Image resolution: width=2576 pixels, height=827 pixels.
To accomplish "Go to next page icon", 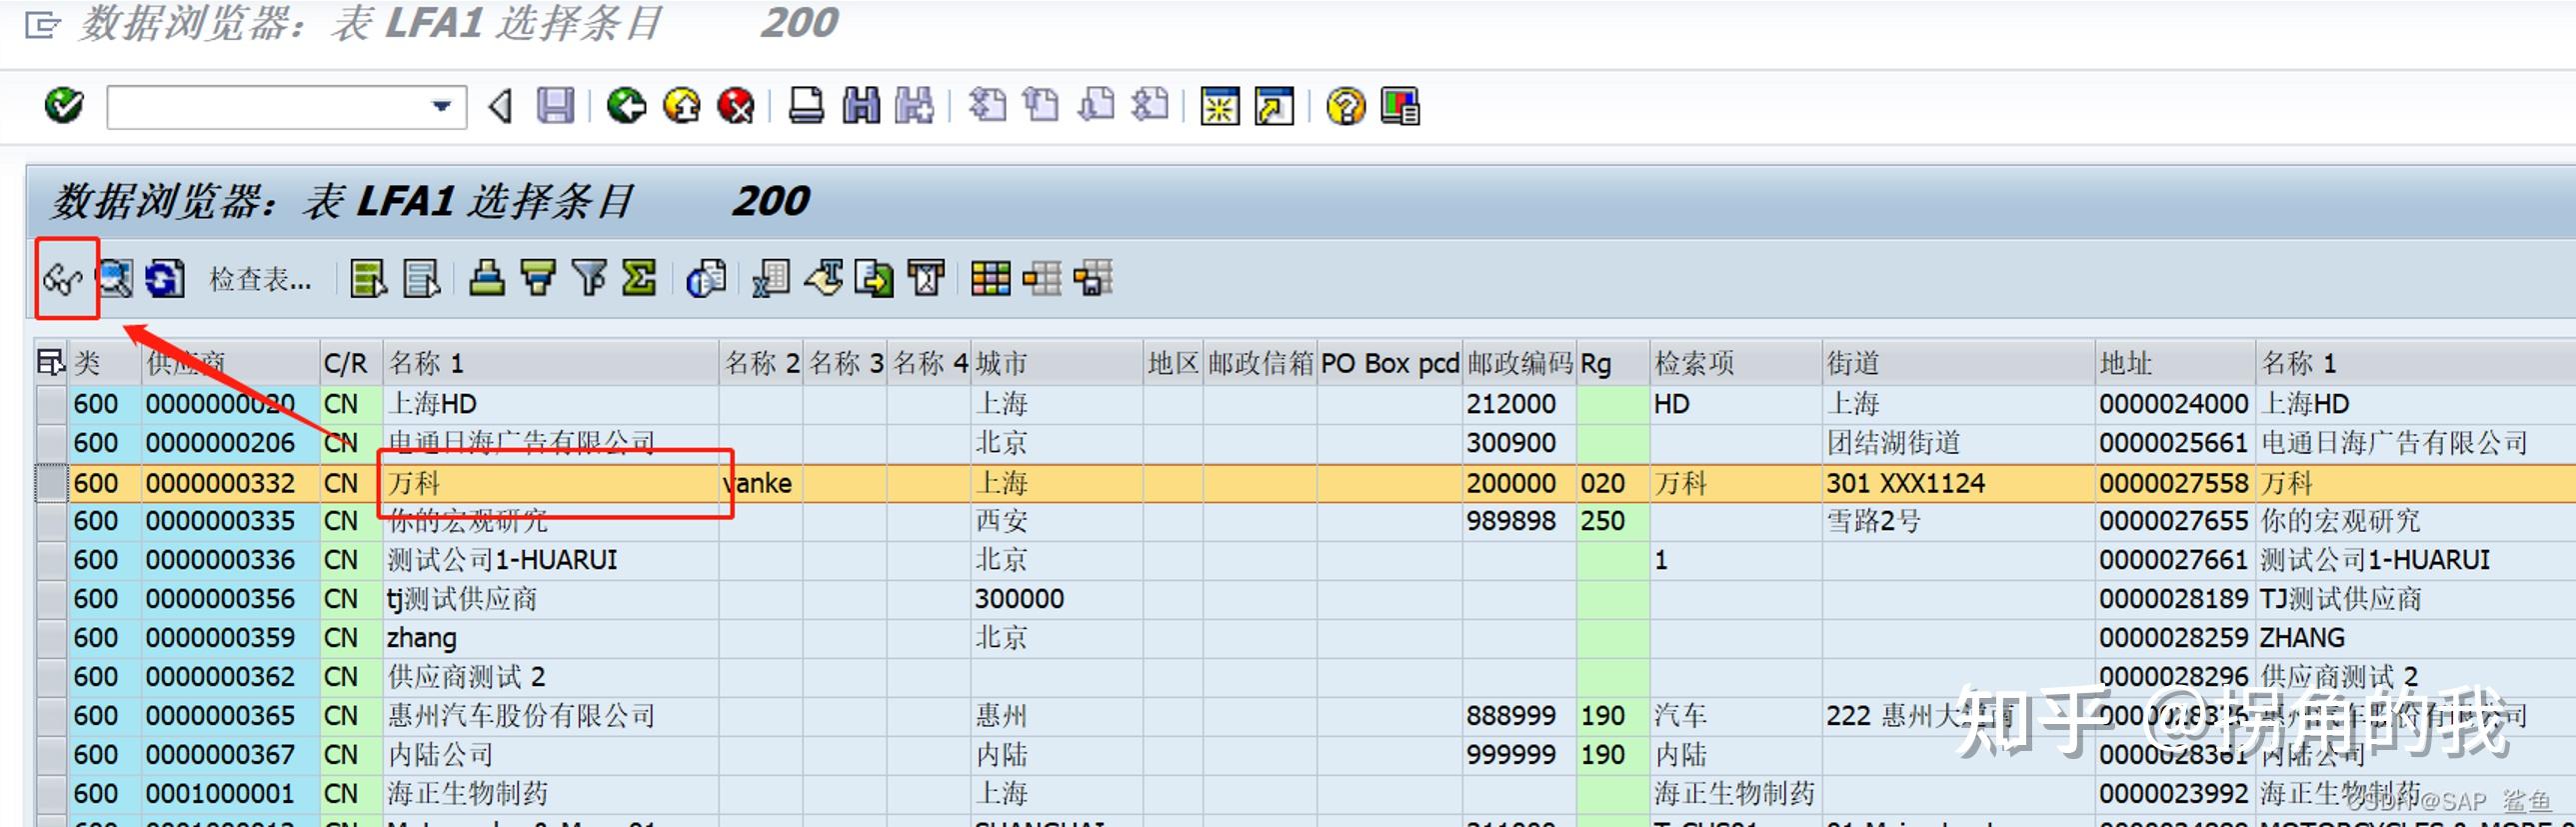I will [x=1097, y=106].
